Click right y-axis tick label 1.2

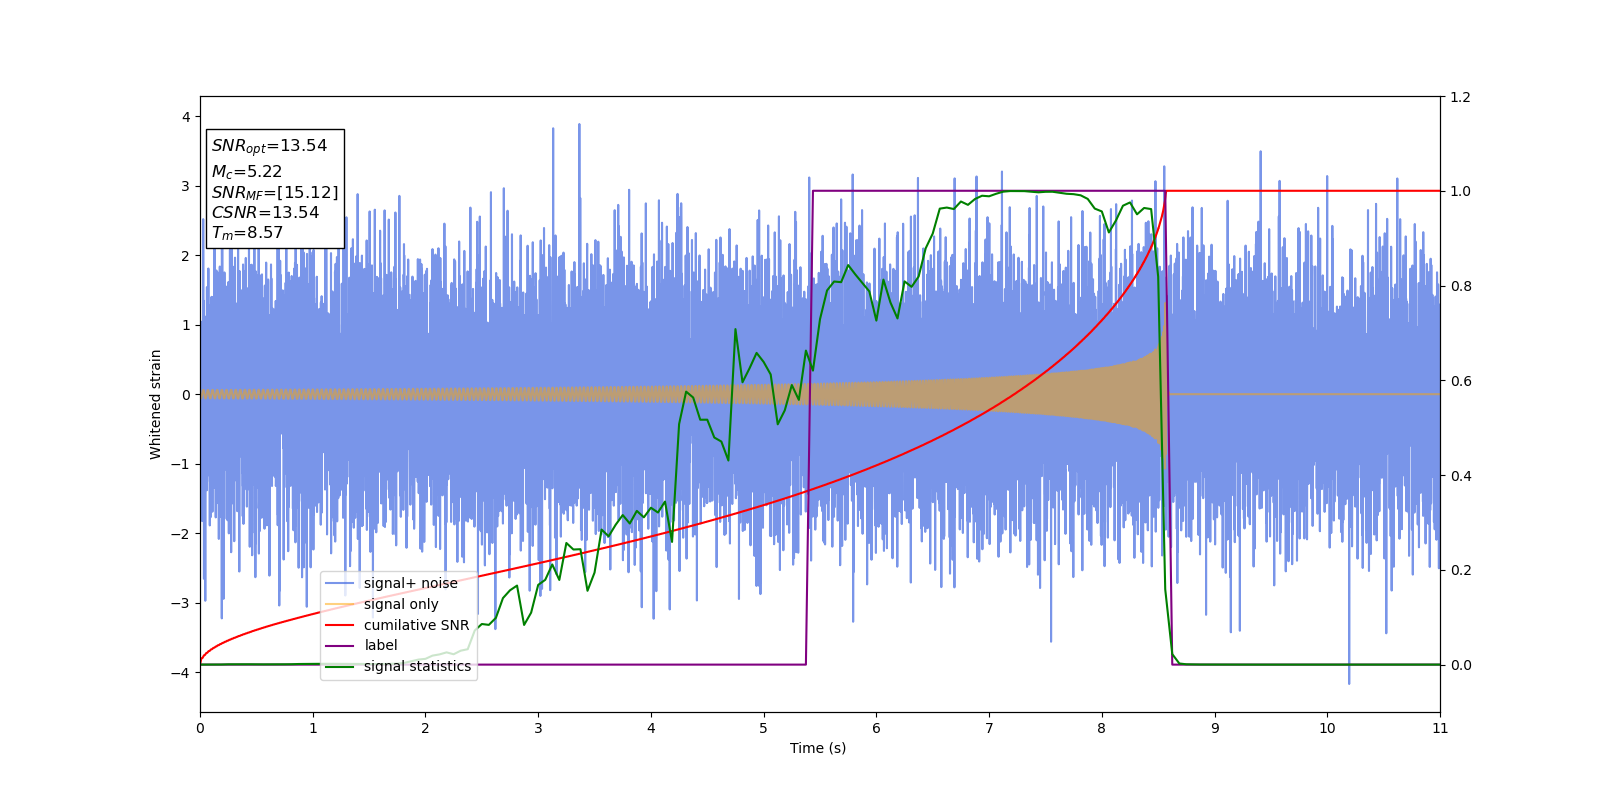pos(1461,97)
